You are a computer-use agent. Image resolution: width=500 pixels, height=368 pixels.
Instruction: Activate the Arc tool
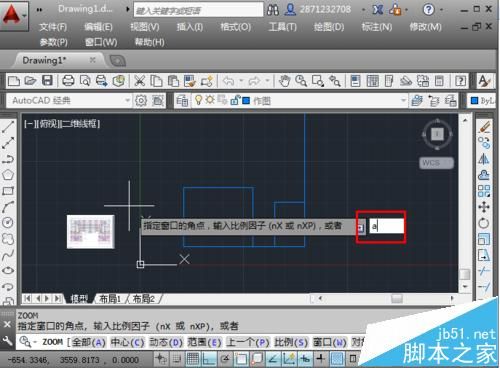coord(8,207)
